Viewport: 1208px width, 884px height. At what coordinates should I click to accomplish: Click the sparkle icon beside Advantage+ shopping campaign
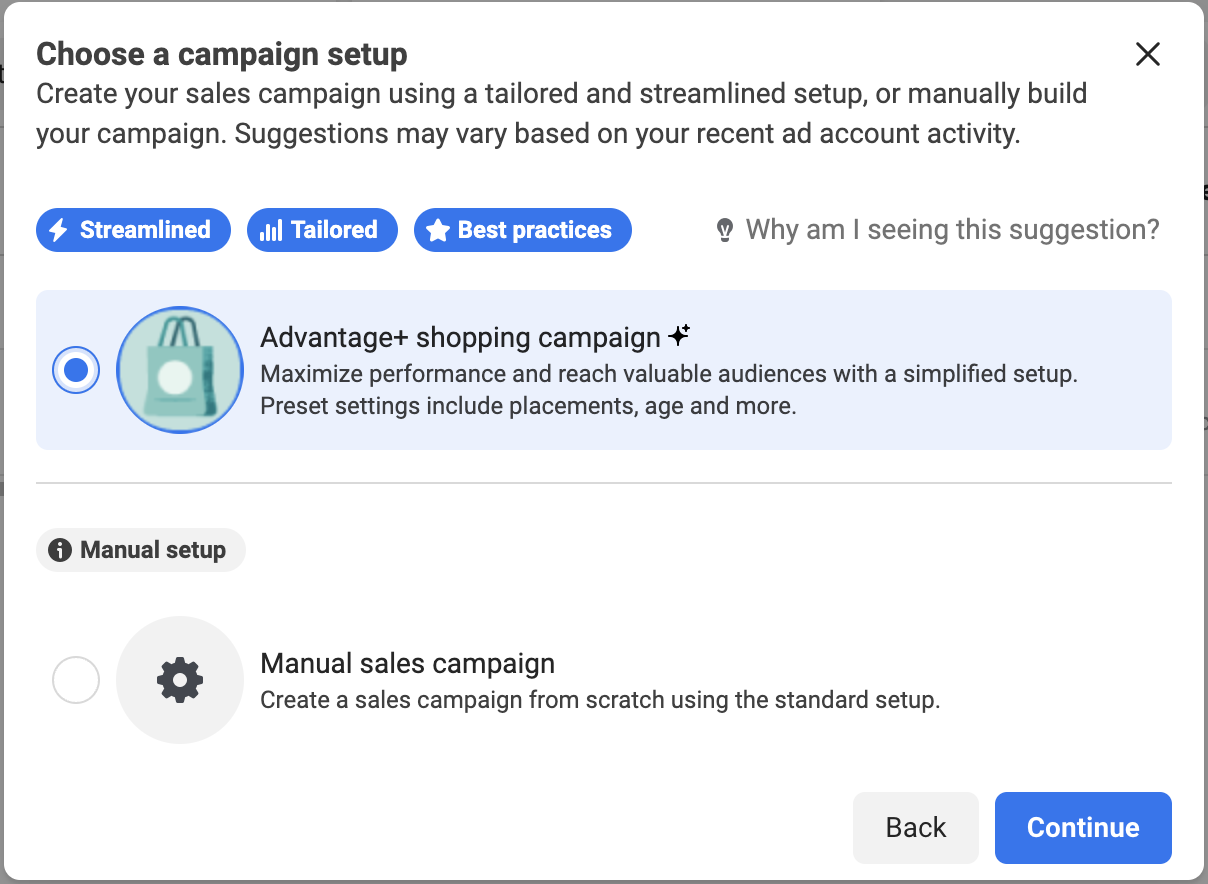(x=679, y=336)
